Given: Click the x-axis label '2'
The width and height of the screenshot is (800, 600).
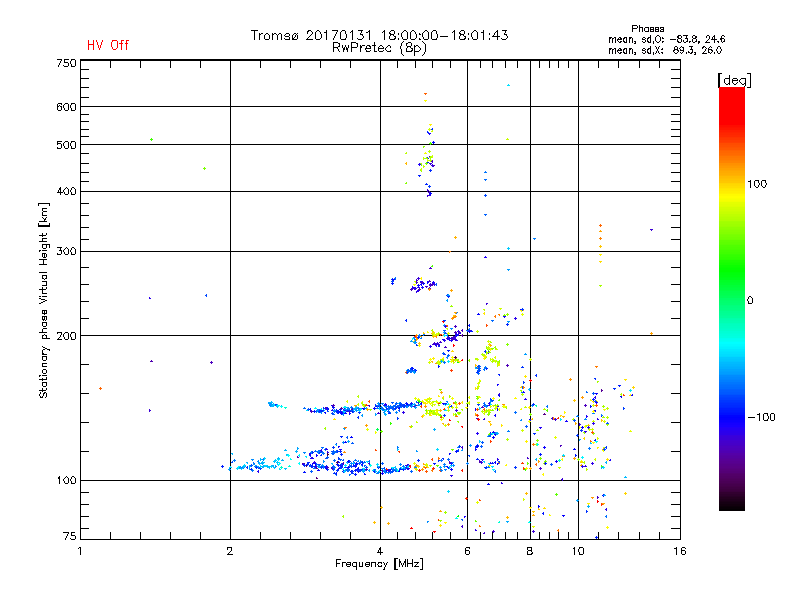Looking at the screenshot, I should tap(230, 551).
